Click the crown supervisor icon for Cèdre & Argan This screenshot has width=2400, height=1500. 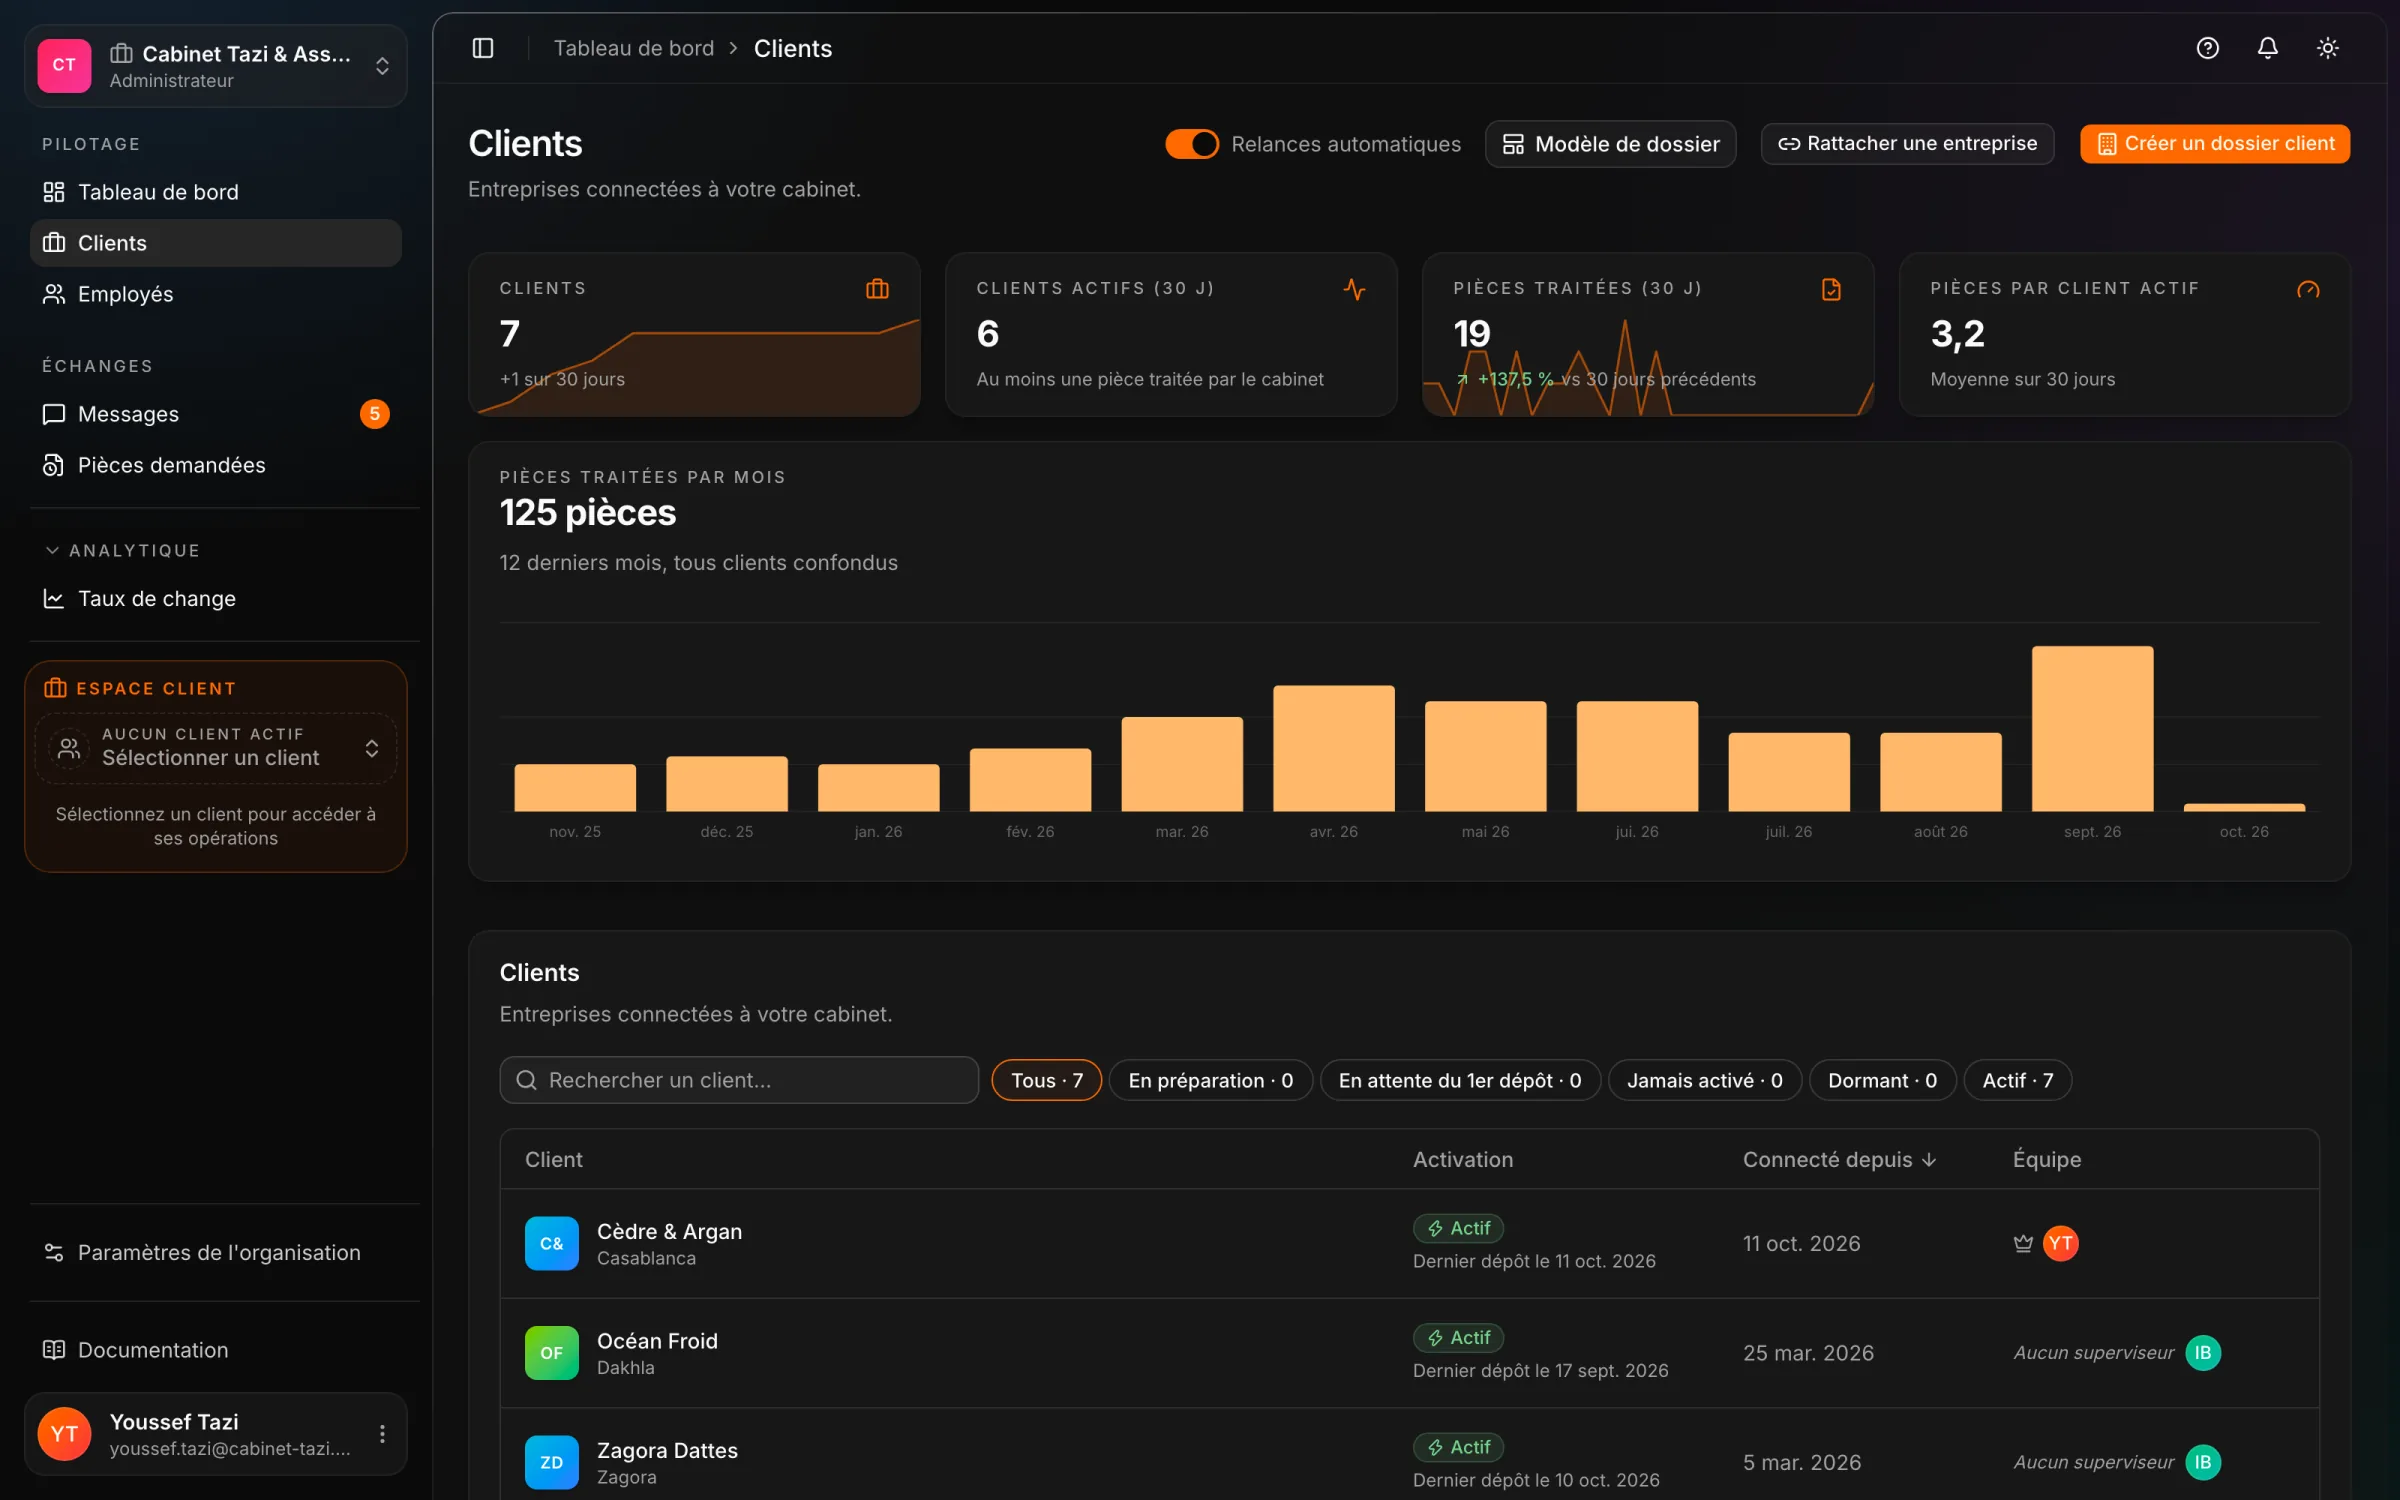click(x=2023, y=1243)
